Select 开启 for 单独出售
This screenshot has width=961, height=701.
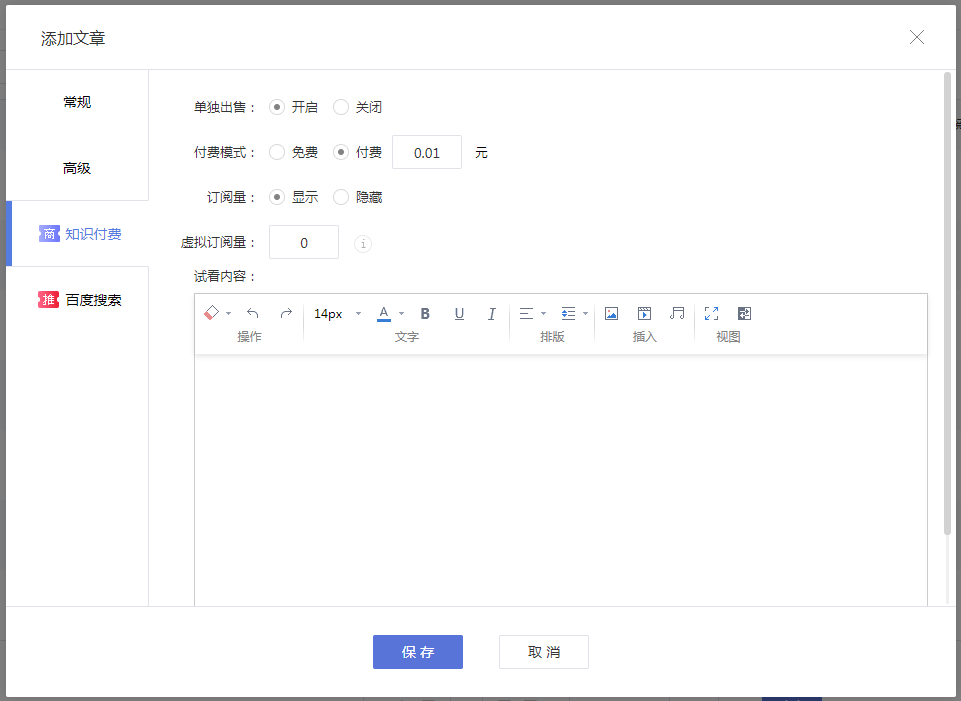[277, 107]
